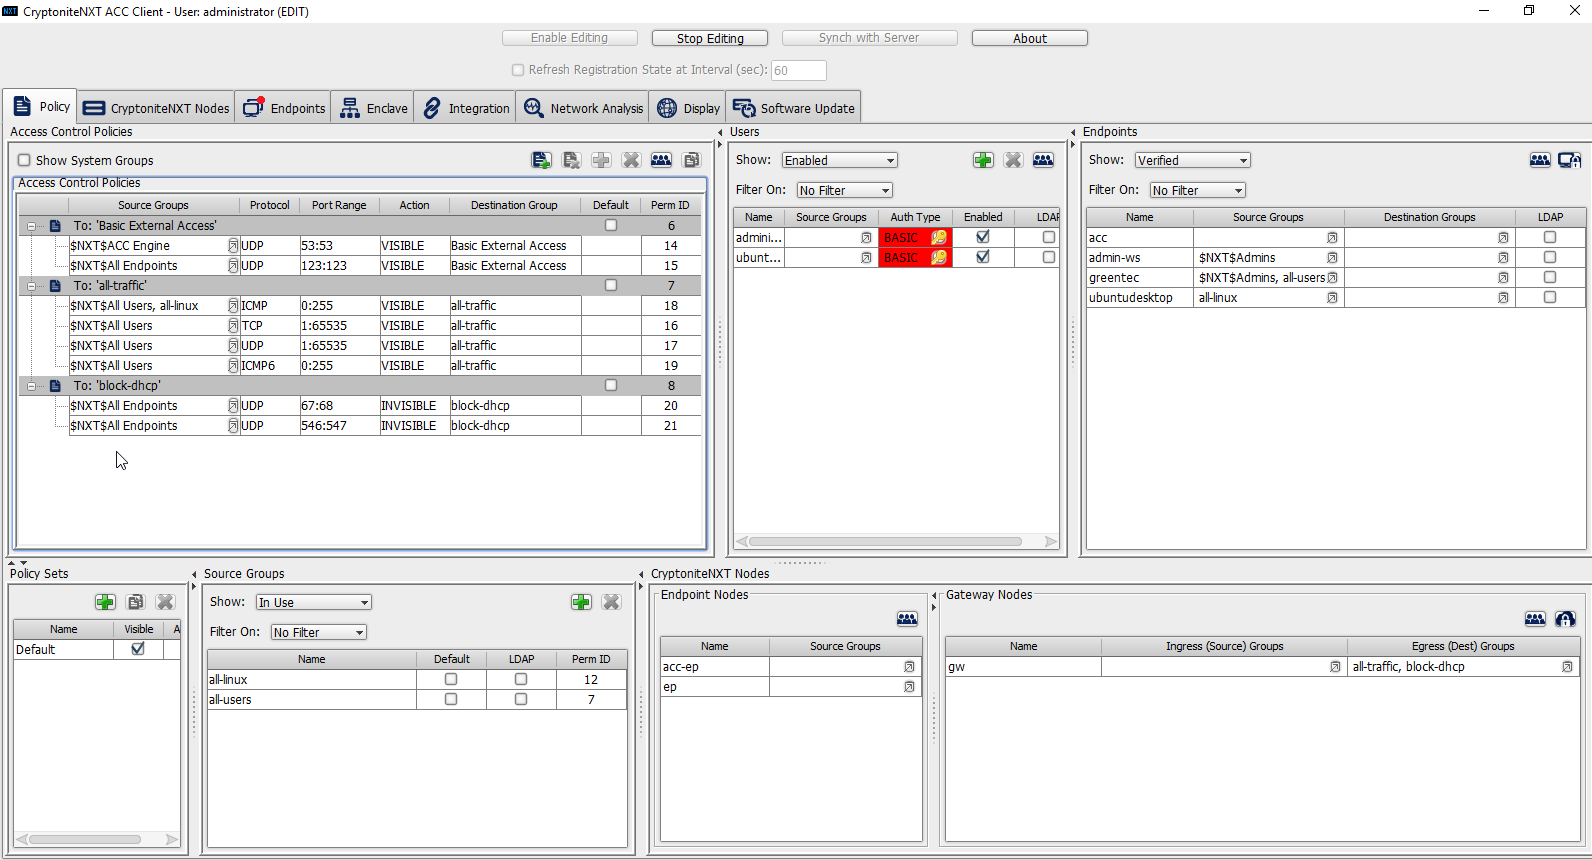Image resolution: width=1592 pixels, height=860 pixels.
Task: Open source groups editor for acc-ep node
Action: (909, 667)
